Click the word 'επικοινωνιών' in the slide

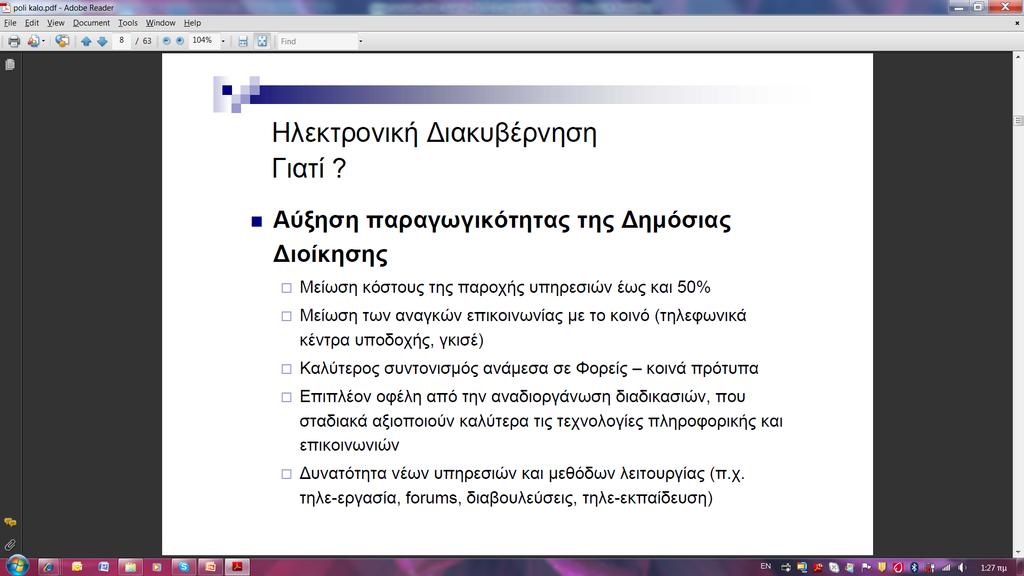point(349,445)
